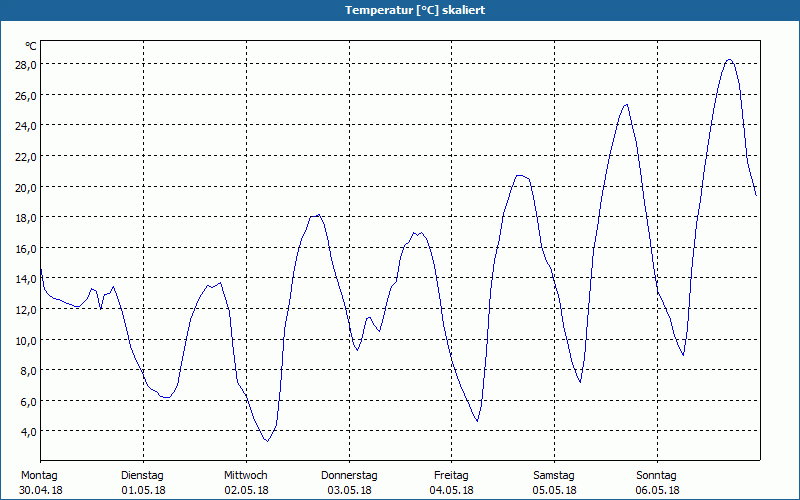Click the 01.05.18 date label
This screenshot has width=800, height=500.
point(143,490)
